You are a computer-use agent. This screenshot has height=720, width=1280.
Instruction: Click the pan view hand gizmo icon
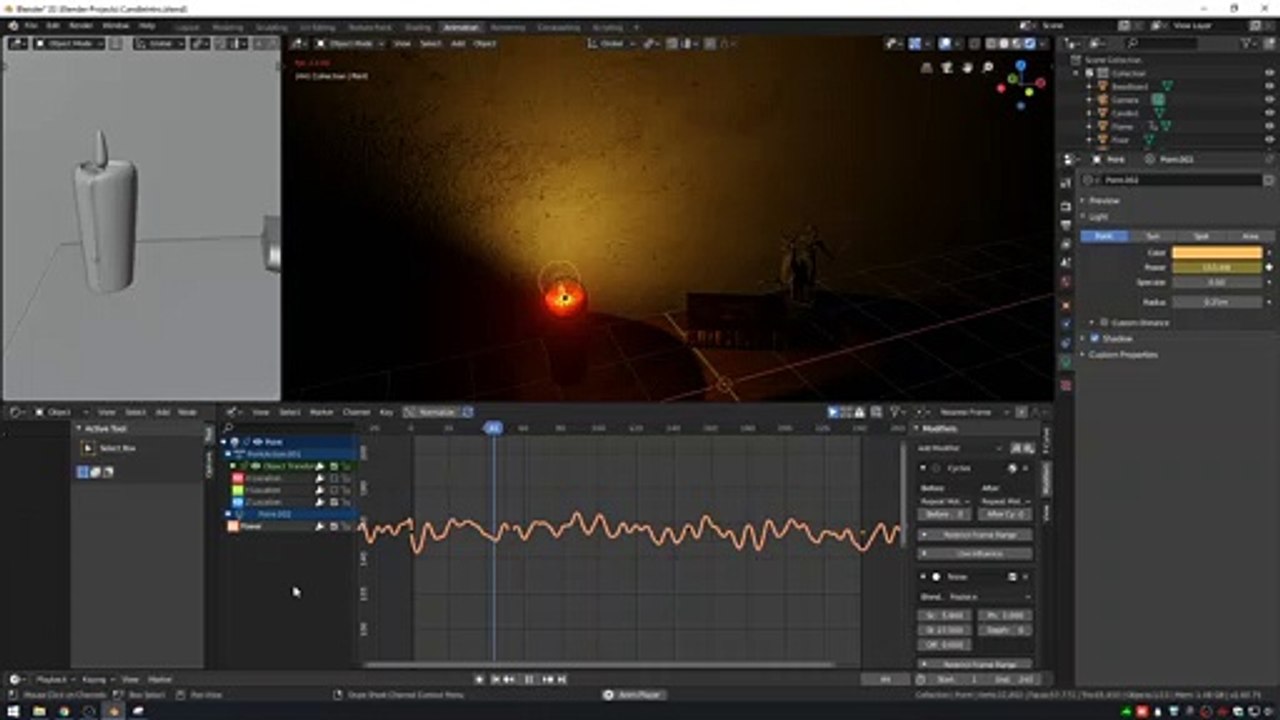pos(968,68)
